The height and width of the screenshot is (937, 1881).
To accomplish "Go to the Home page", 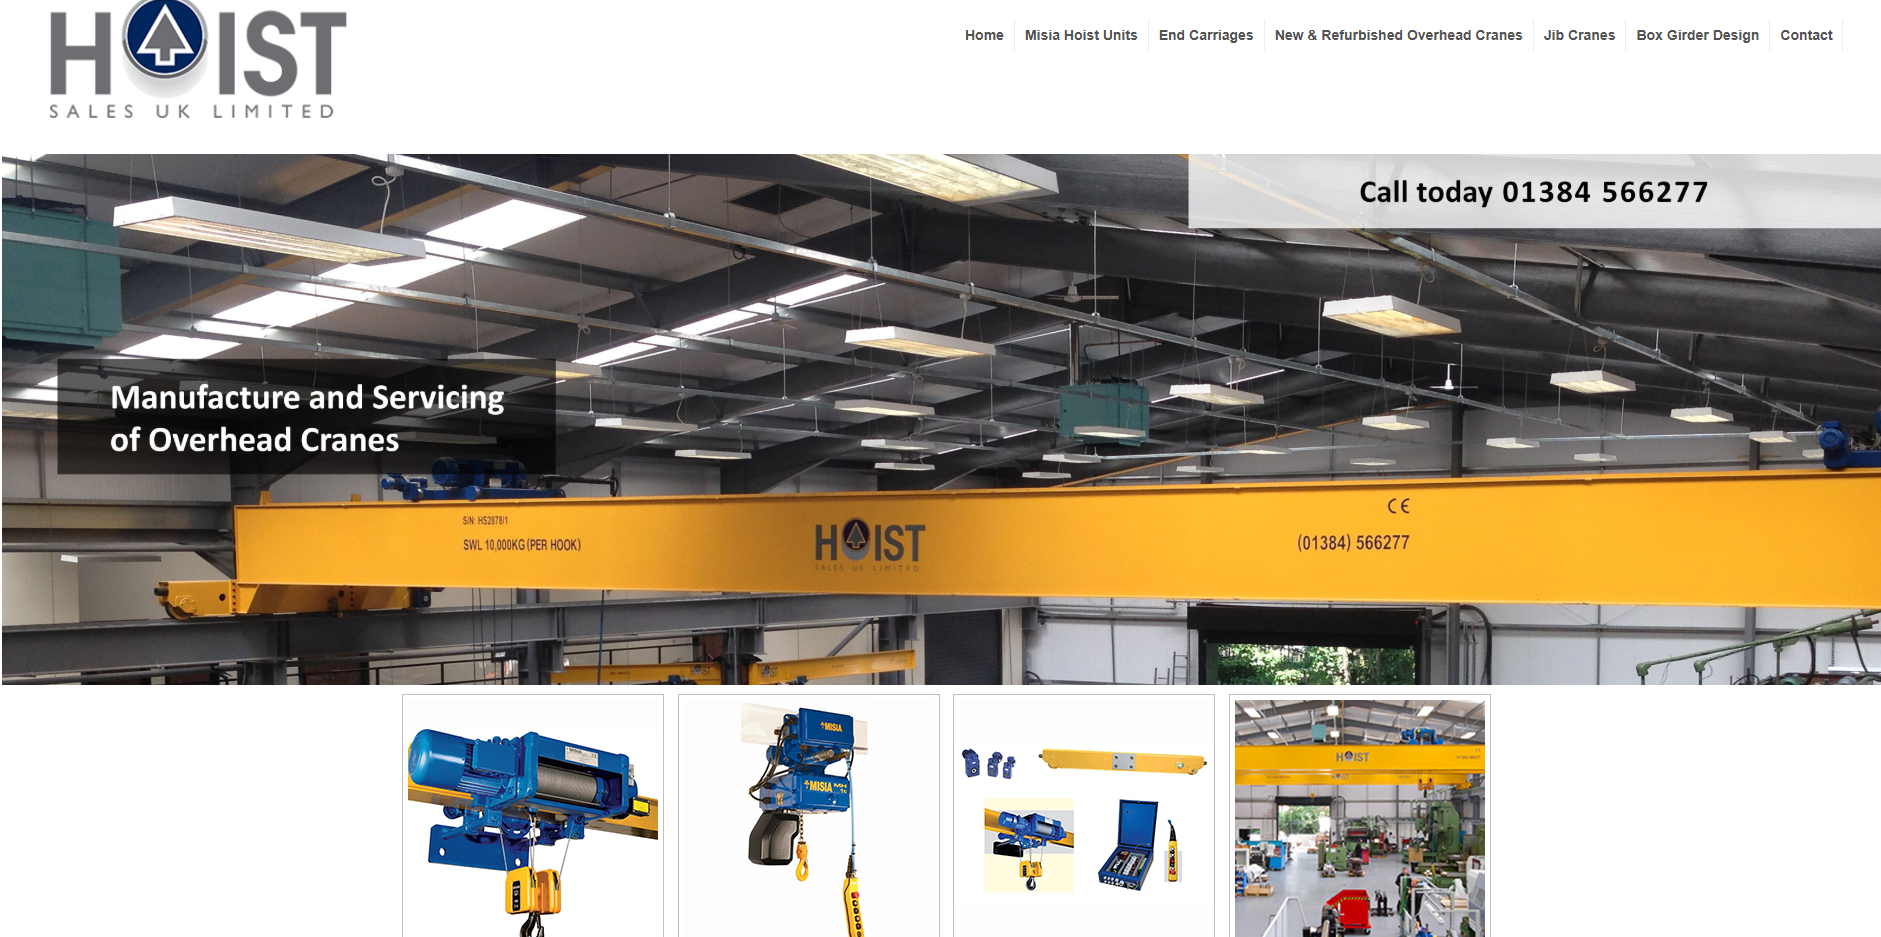I will [983, 35].
